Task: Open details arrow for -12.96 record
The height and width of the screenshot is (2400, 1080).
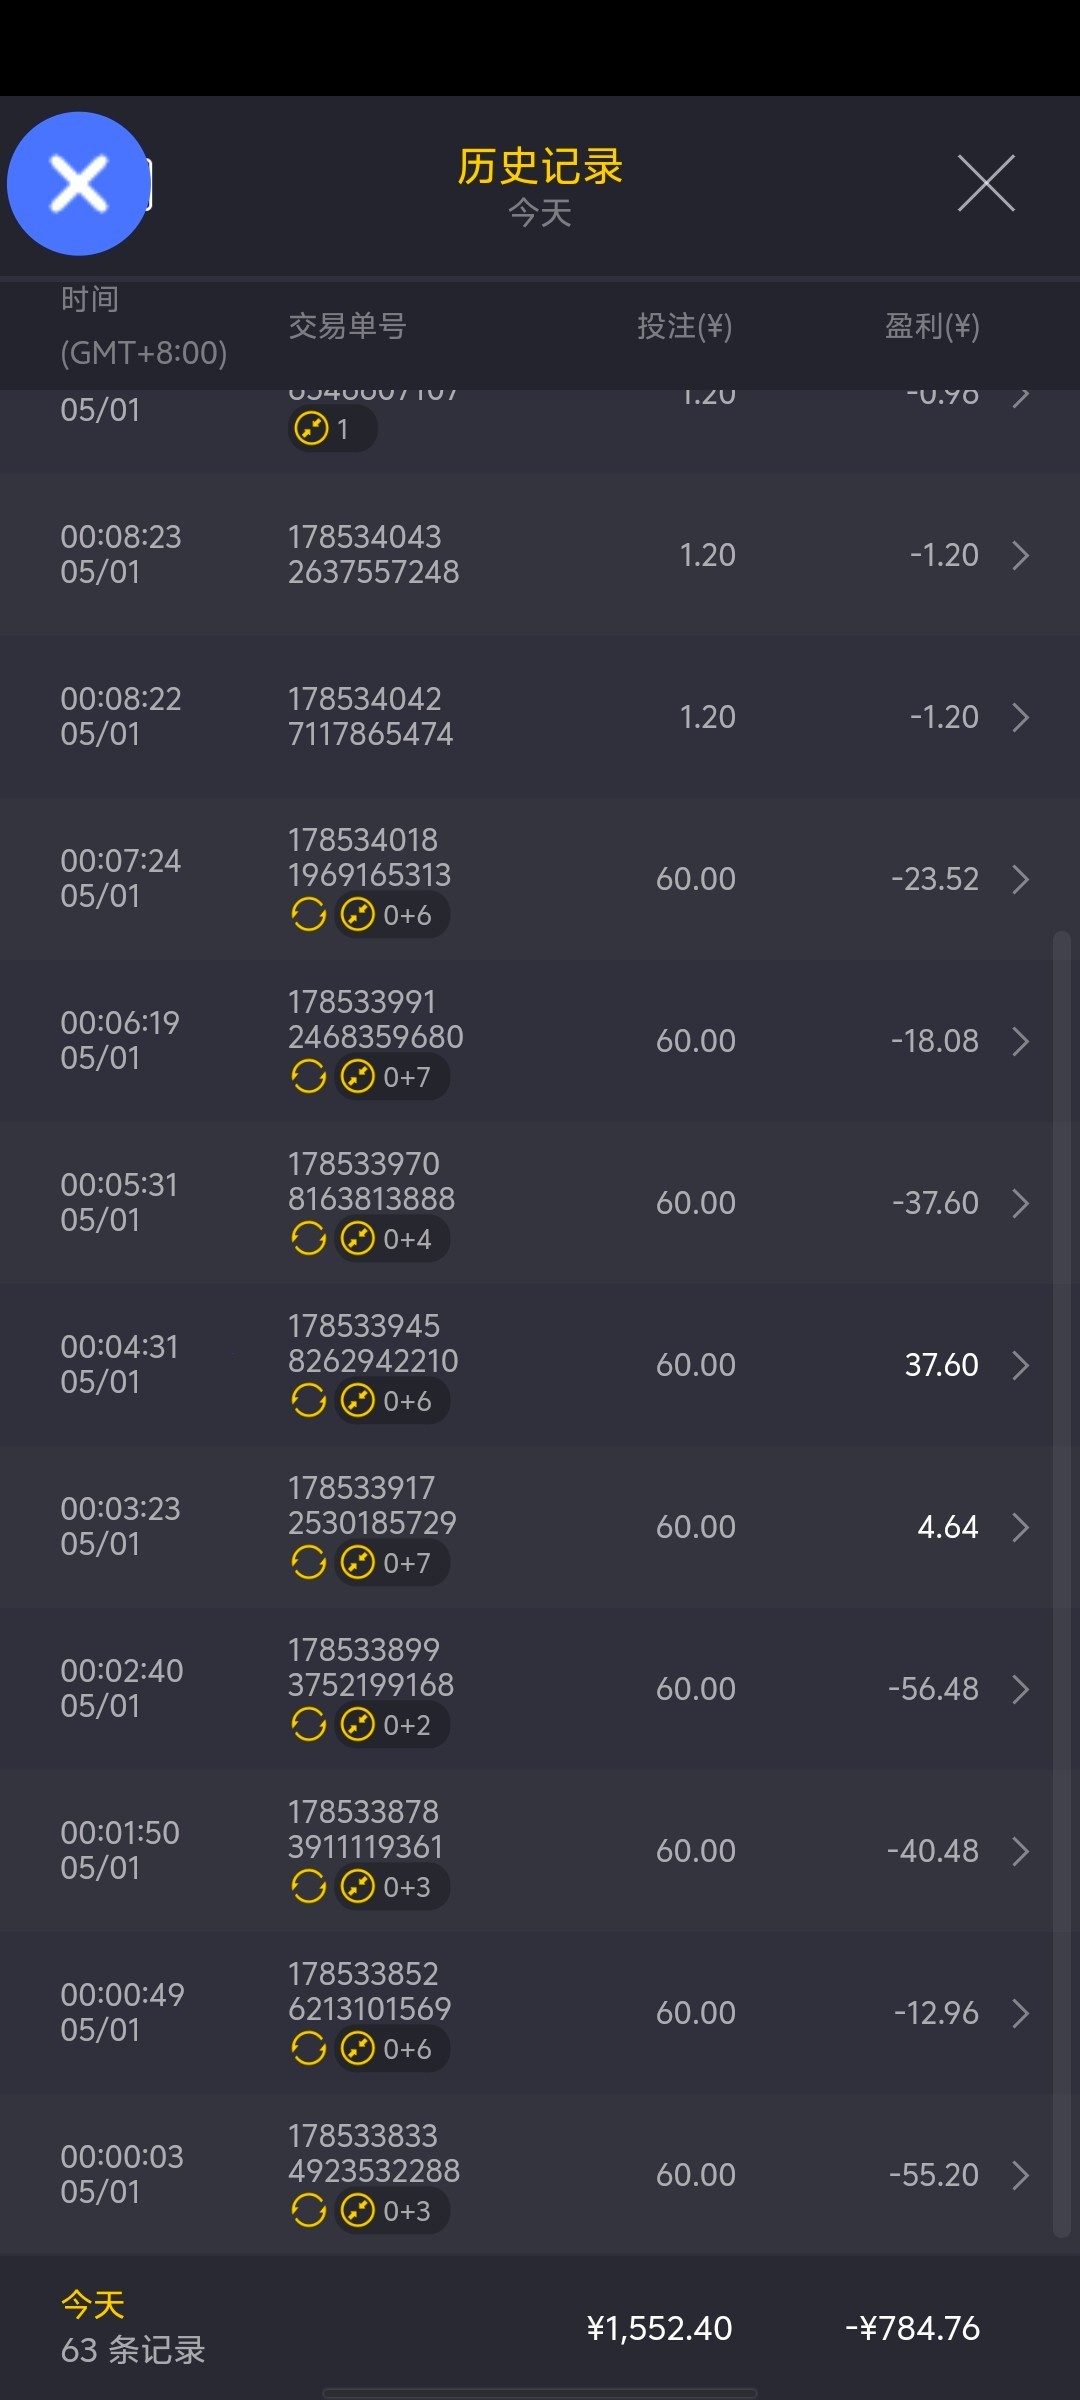Action: click(1020, 2013)
